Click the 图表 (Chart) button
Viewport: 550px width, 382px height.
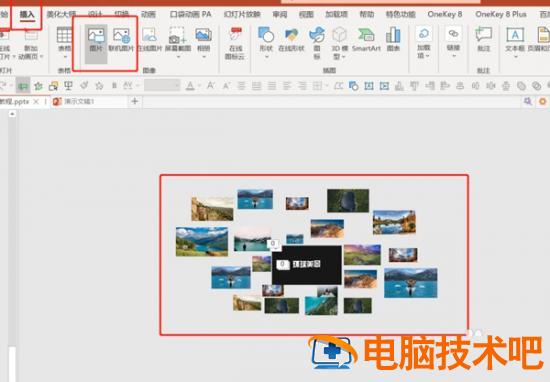(x=393, y=40)
